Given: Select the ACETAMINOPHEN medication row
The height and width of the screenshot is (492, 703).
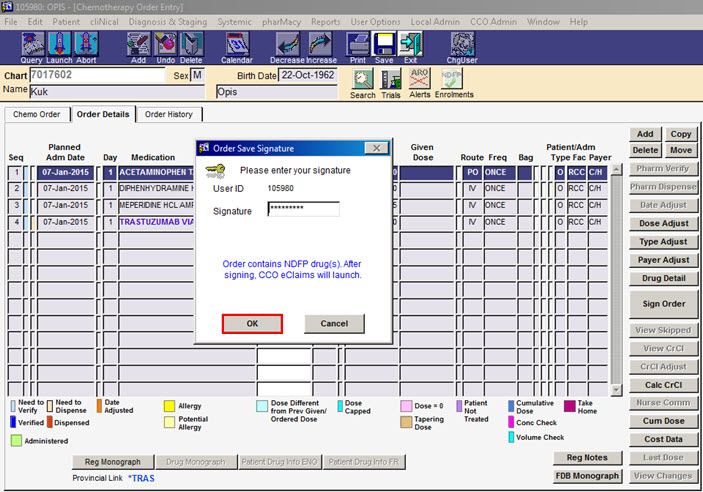Looking at the screenshot, I should pos(156,172).
